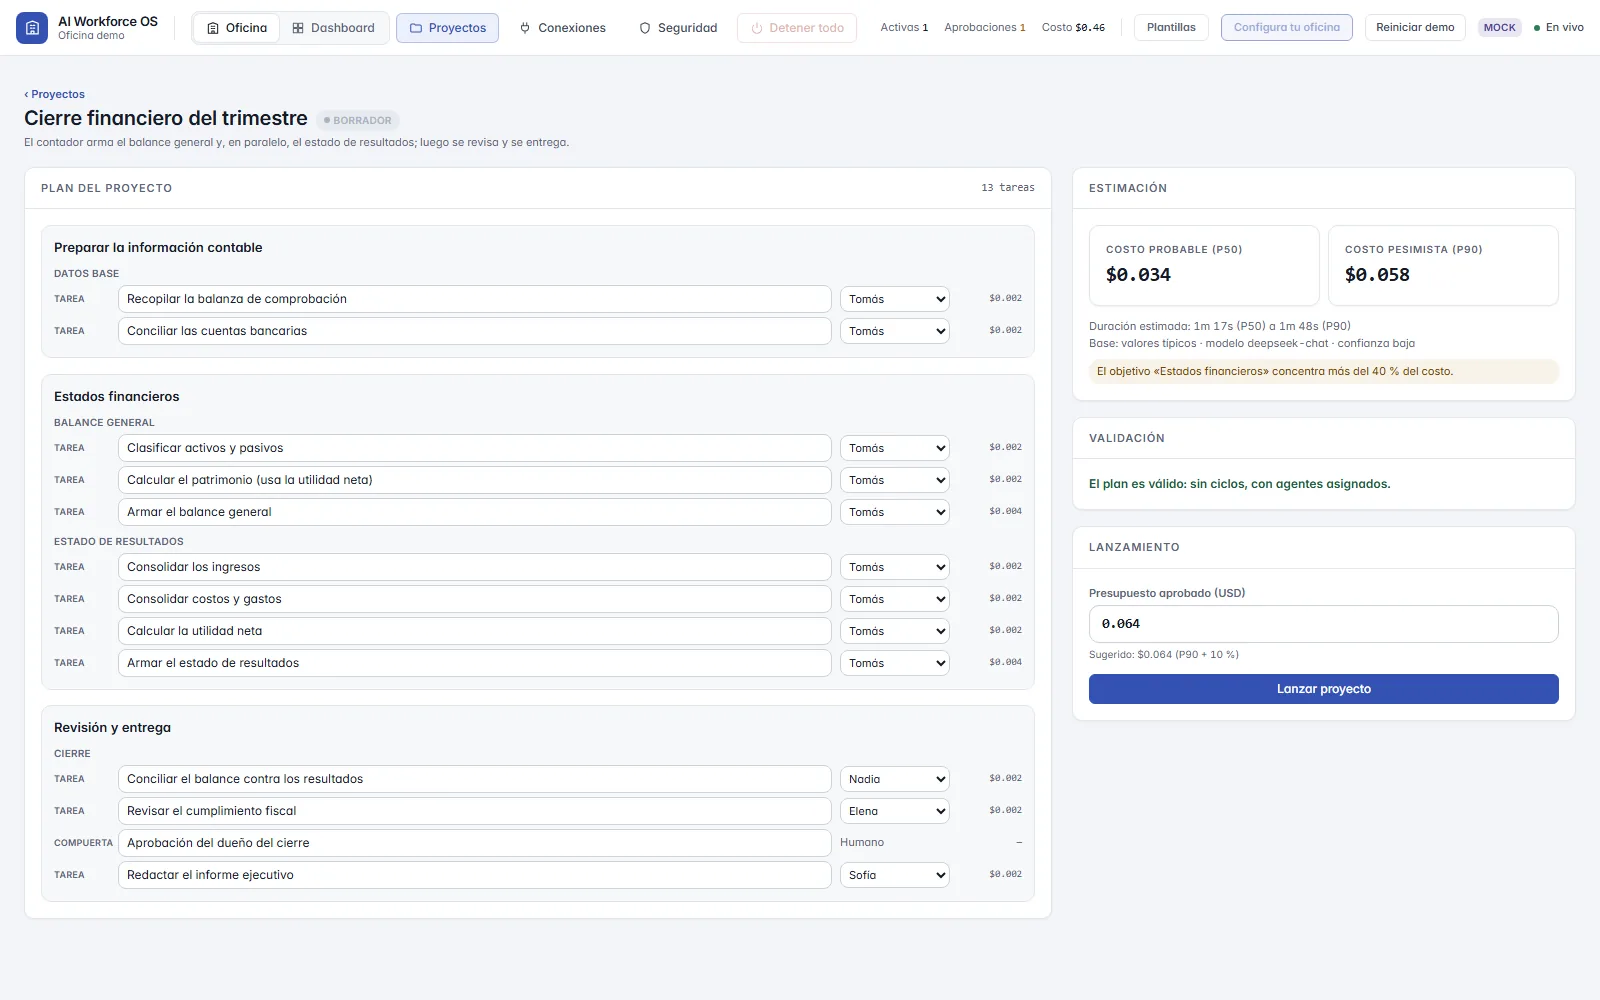Launch the project with Lanzar proyecto
This screenshot has height=1000, width=1600.
tap(1323, 689)
